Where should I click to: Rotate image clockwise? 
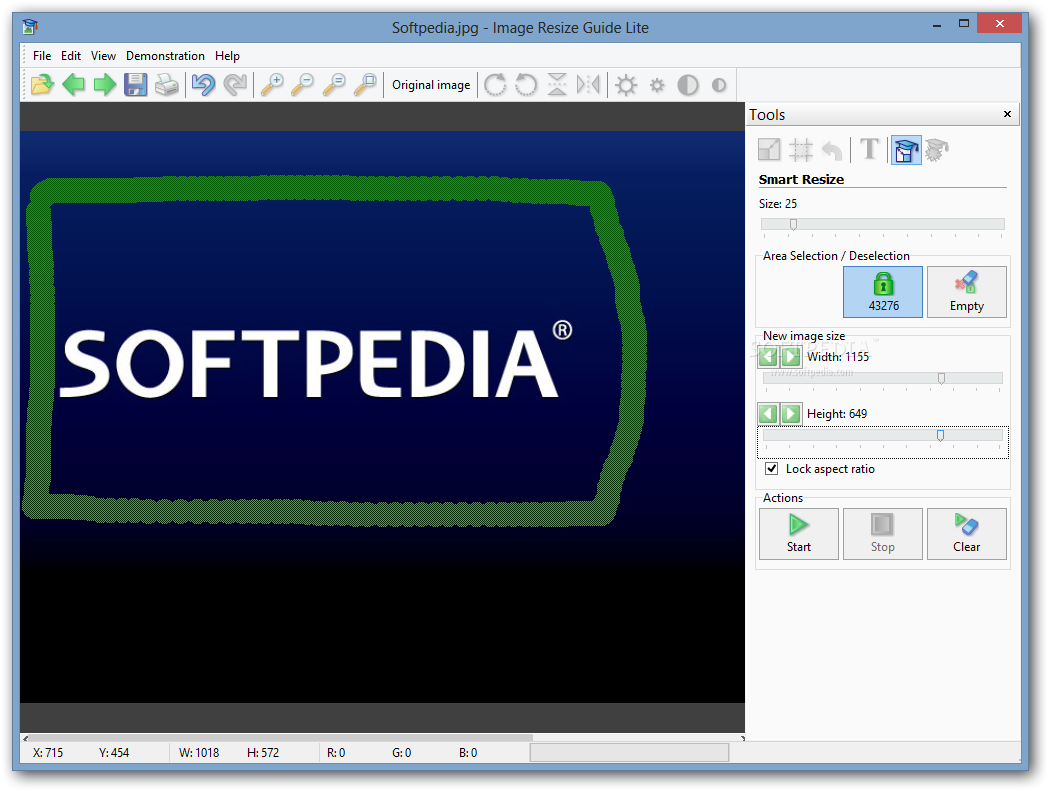(495, 85)
